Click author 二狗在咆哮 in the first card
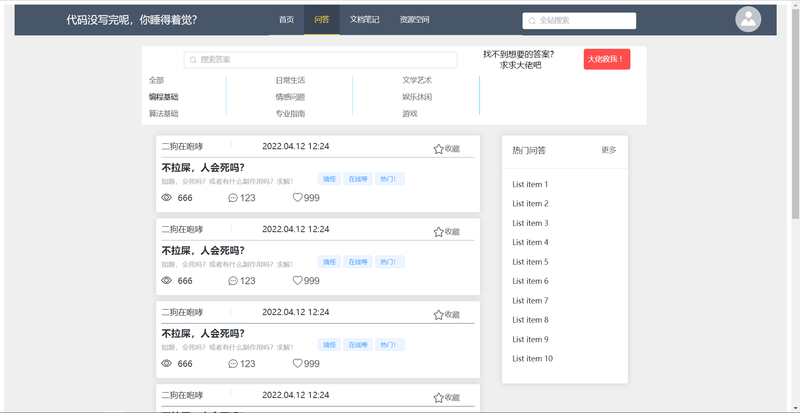The height and width of the screenshot is (413, 800). pos(182,147)
